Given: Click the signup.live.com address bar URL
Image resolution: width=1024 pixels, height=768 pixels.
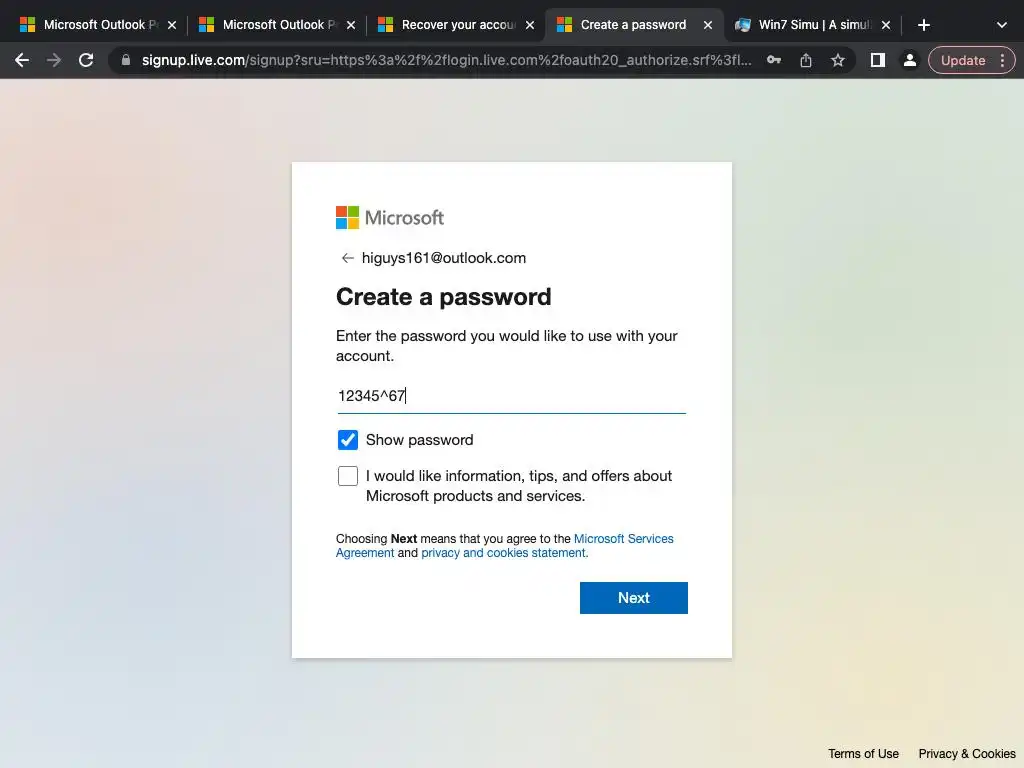Looking at the screenshot, I should [447, 60].
